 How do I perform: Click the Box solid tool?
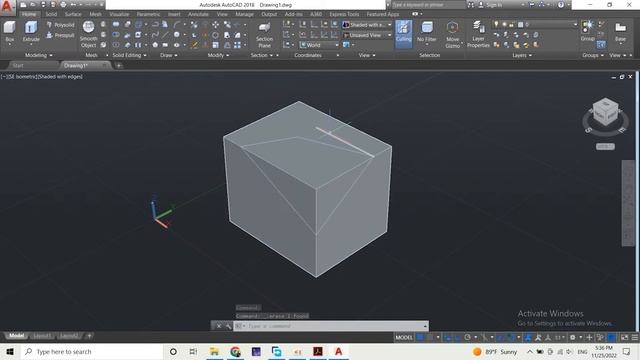[10, 31]
